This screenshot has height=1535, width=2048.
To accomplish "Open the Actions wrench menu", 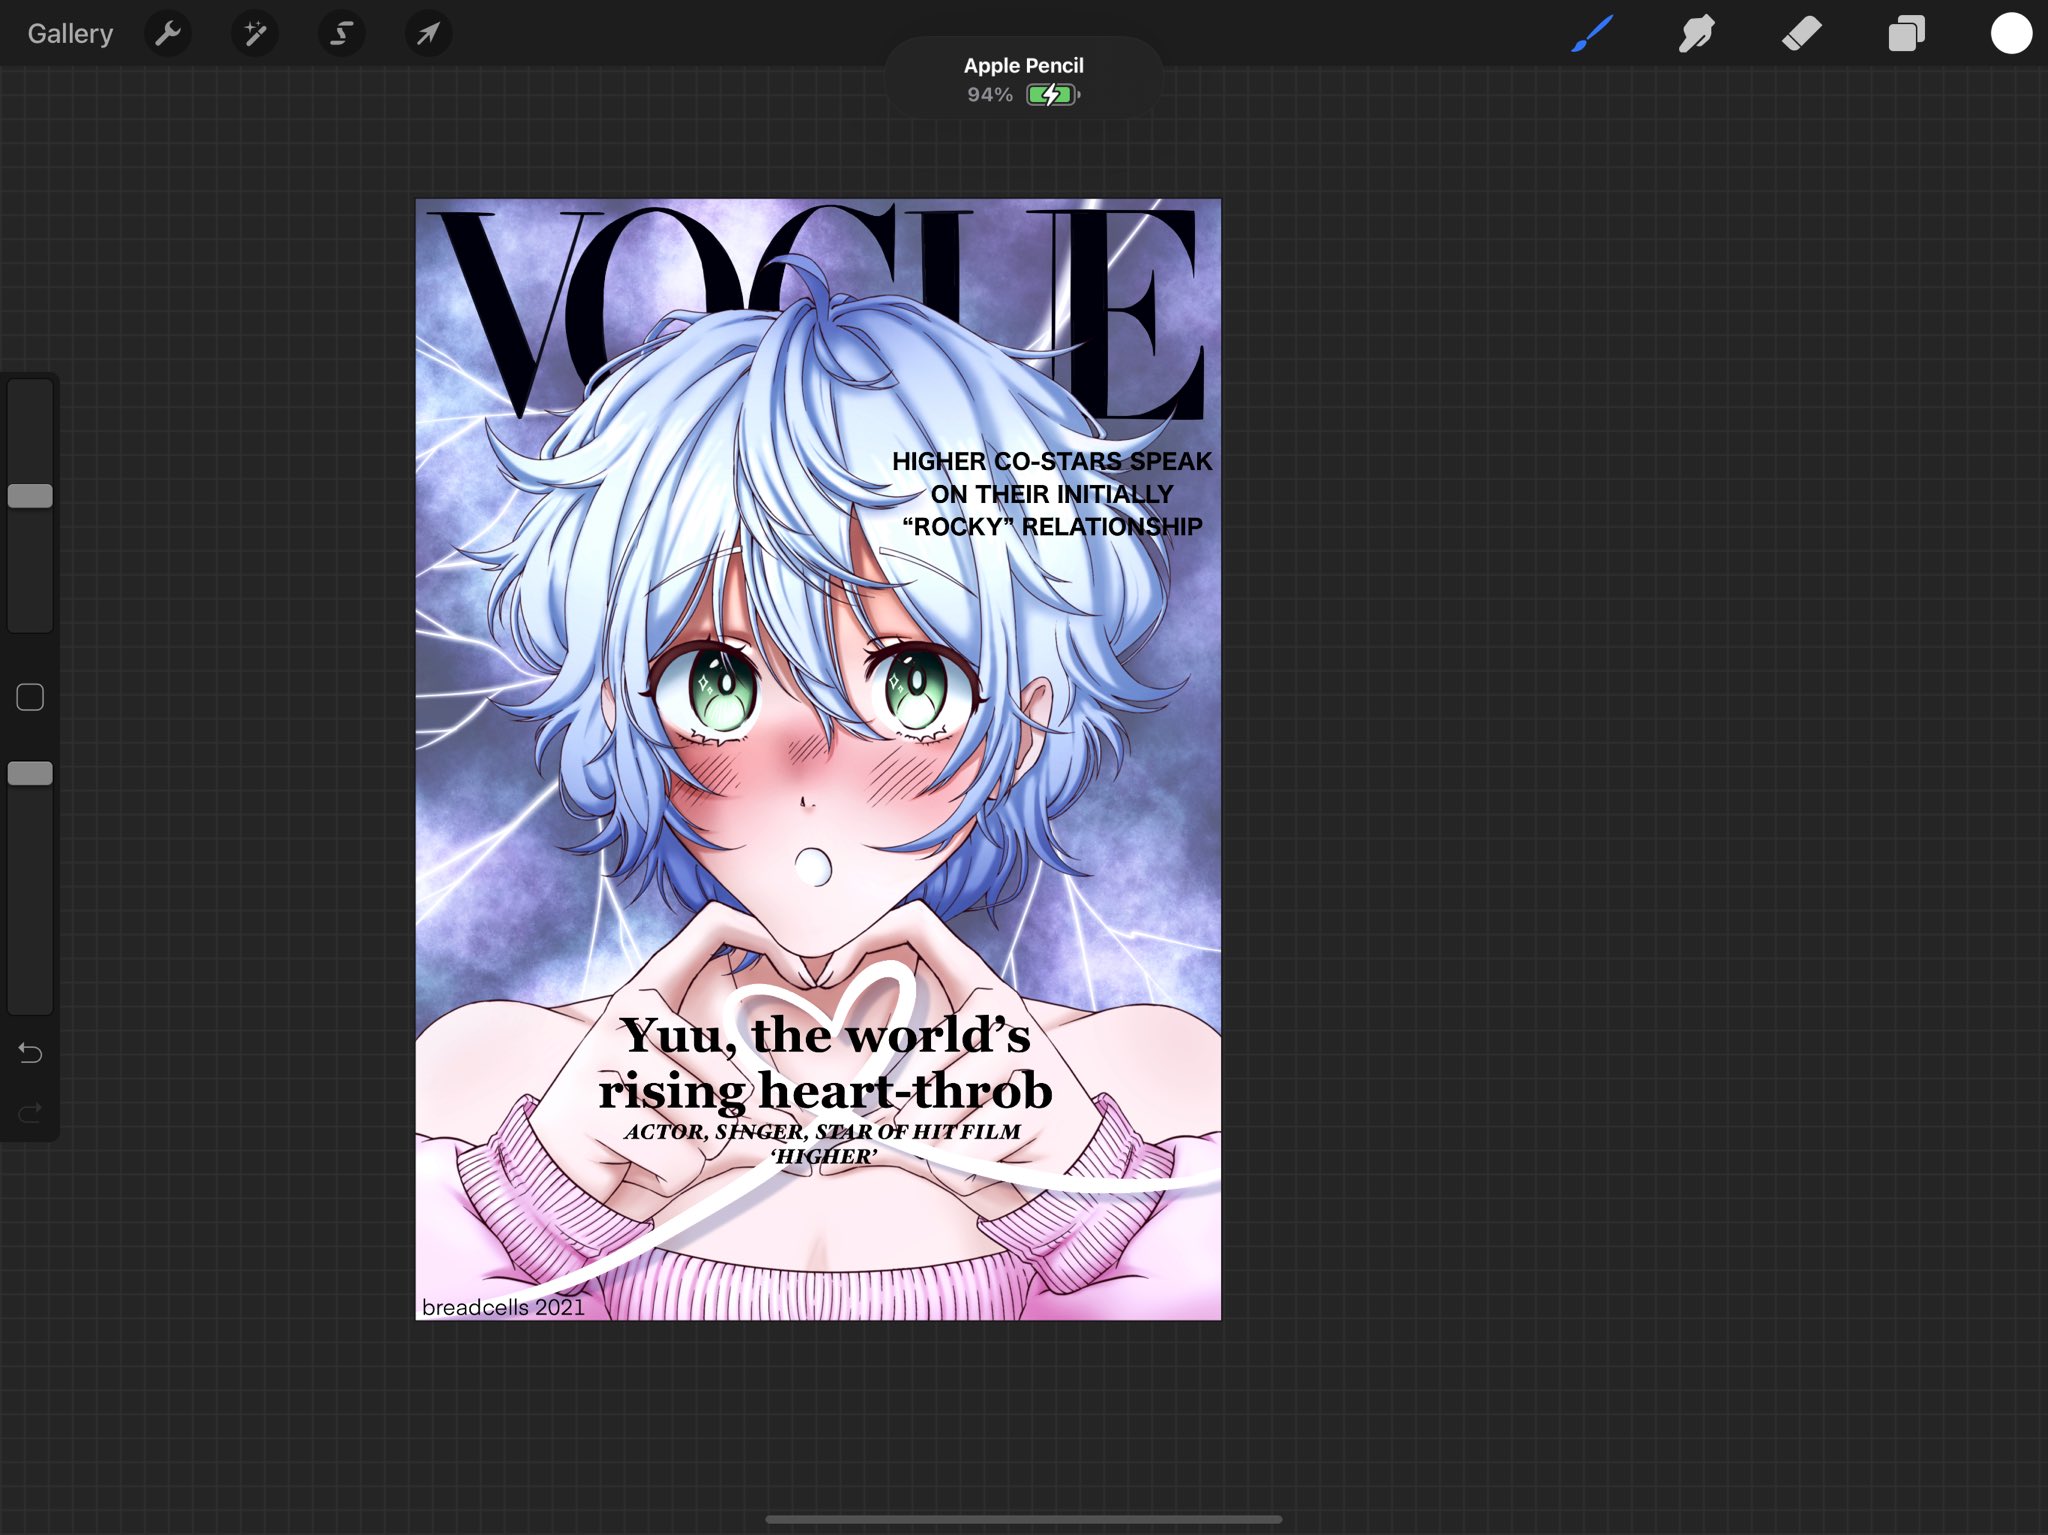I will (x=168, y=34).
